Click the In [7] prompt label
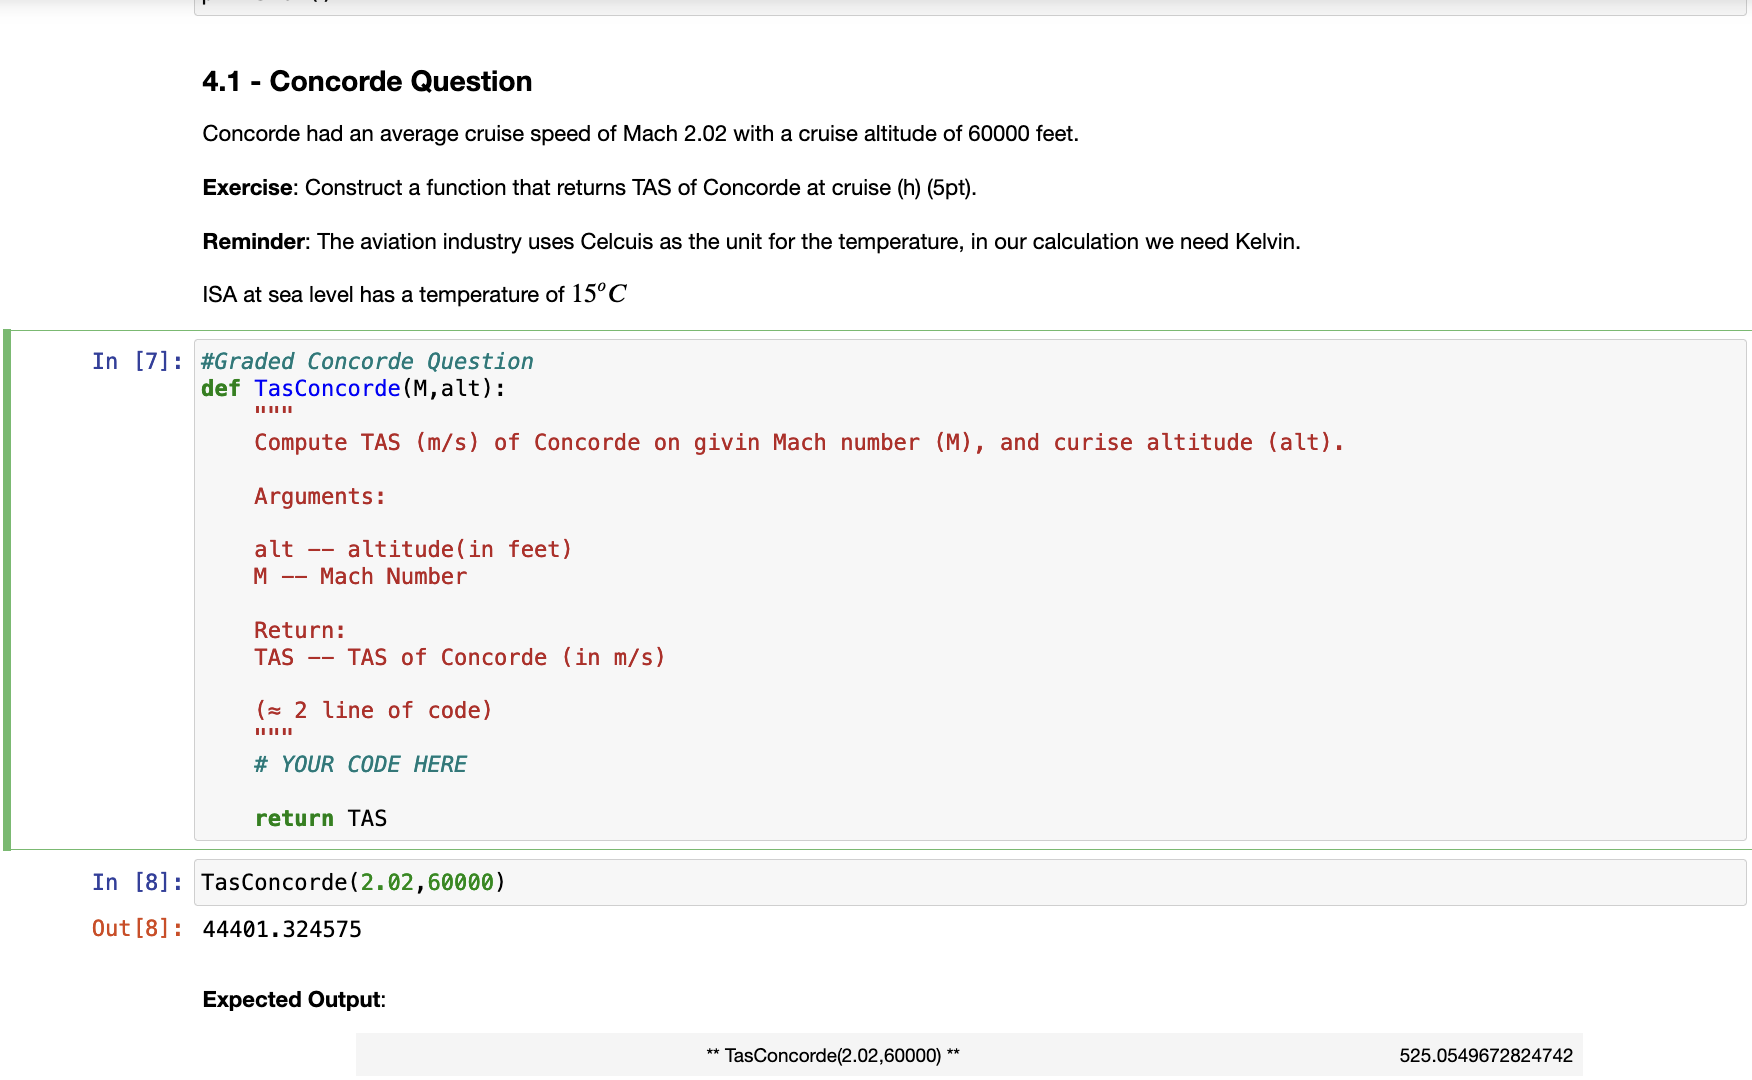 [x=135, y=361]
